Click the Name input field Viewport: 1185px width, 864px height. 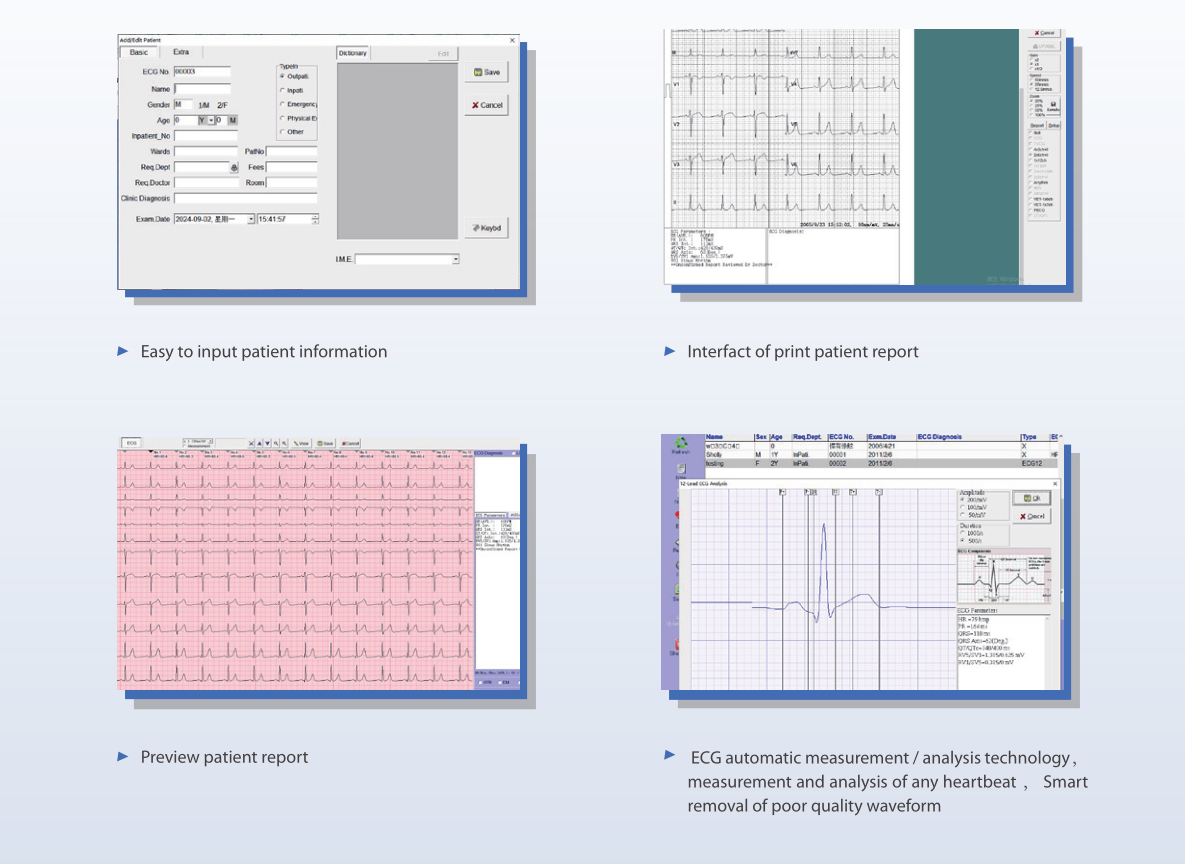[x=202, y=88]
